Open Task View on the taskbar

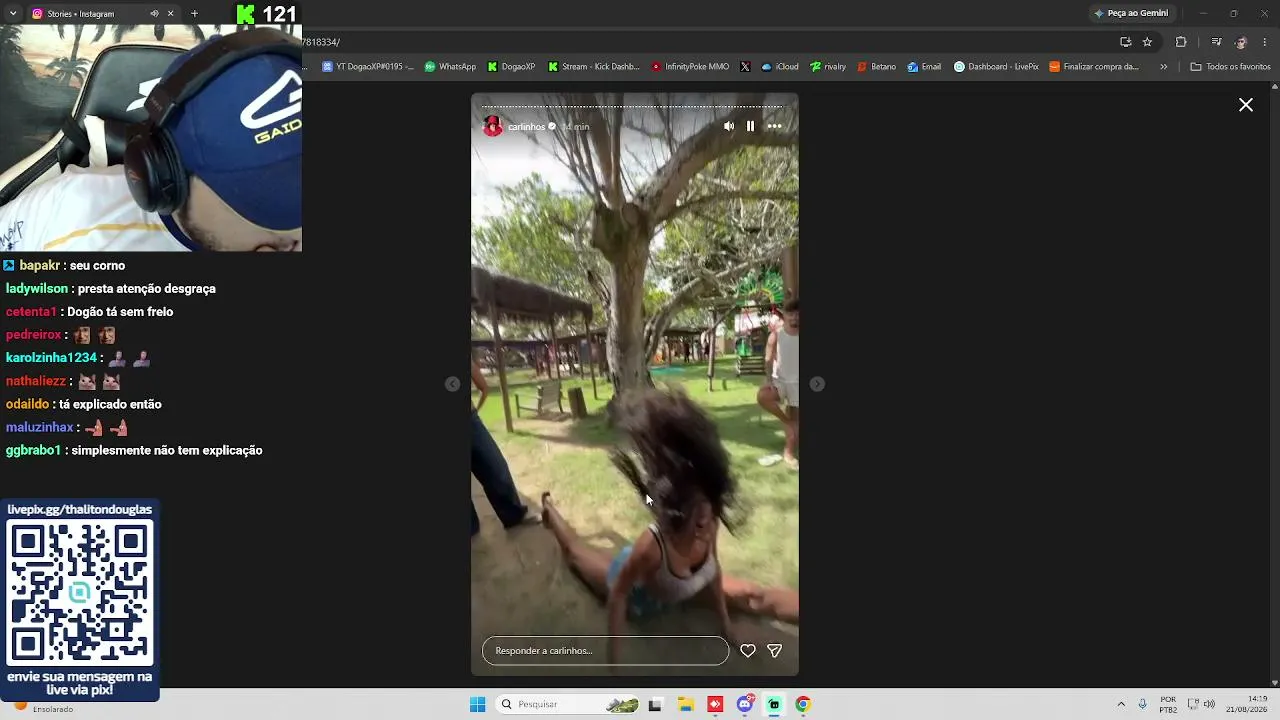point(655,704)
